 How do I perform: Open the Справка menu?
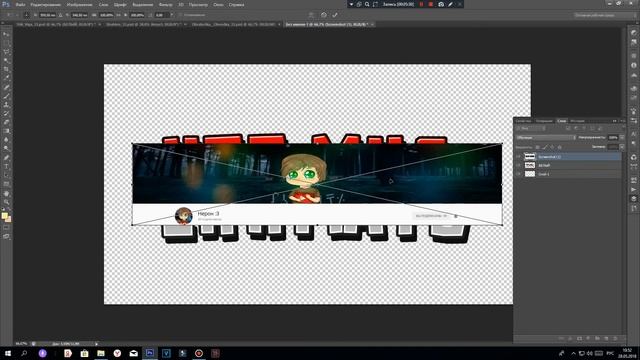pyautogui.click(x=236, y=4)
